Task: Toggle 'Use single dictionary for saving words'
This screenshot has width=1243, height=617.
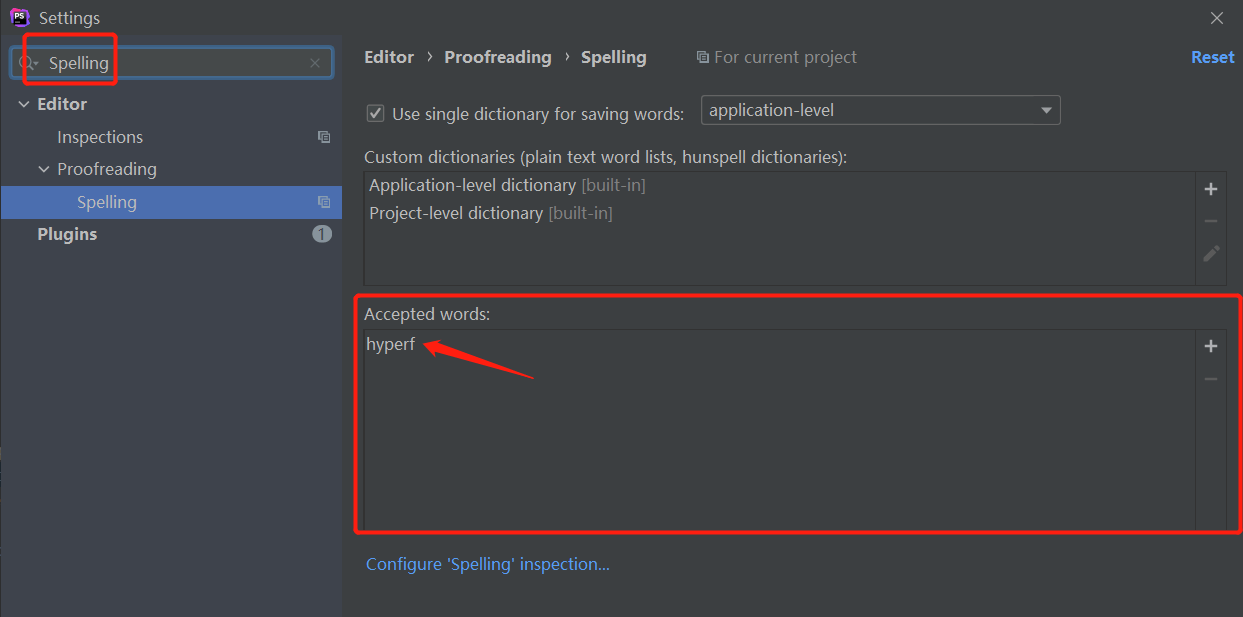Action: click(x=376, y=113)
